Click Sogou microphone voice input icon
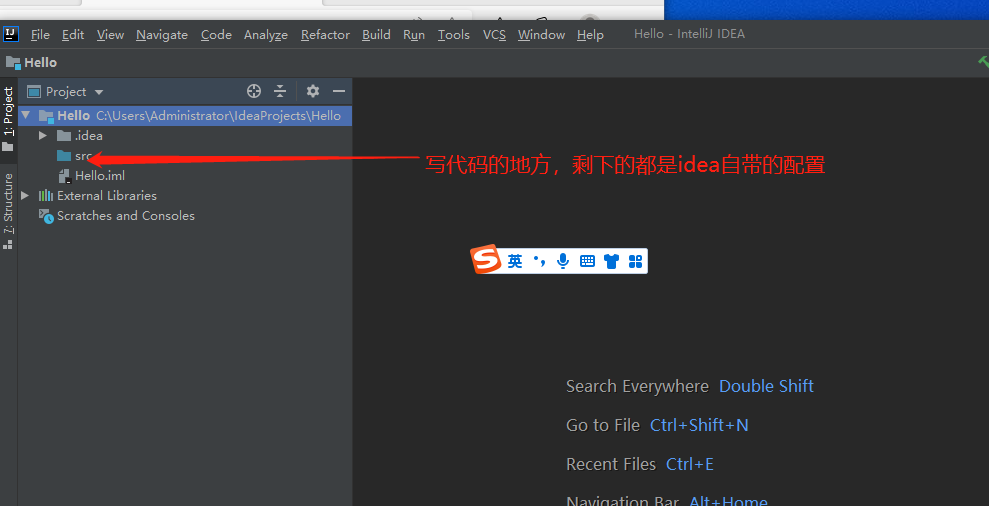The height and width of the screenshot is (506, 989). tap(563, 261)
